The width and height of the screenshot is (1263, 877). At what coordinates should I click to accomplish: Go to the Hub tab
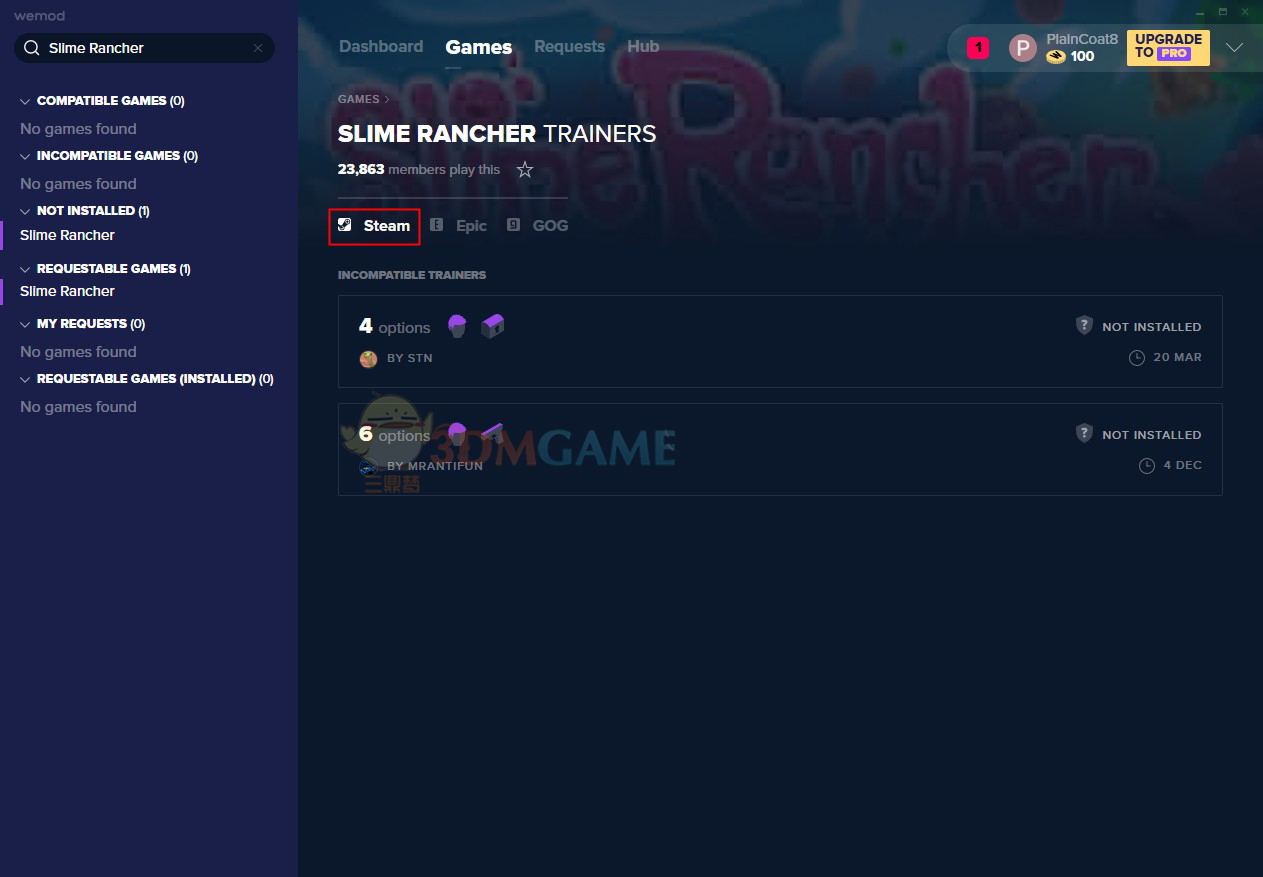643,47
